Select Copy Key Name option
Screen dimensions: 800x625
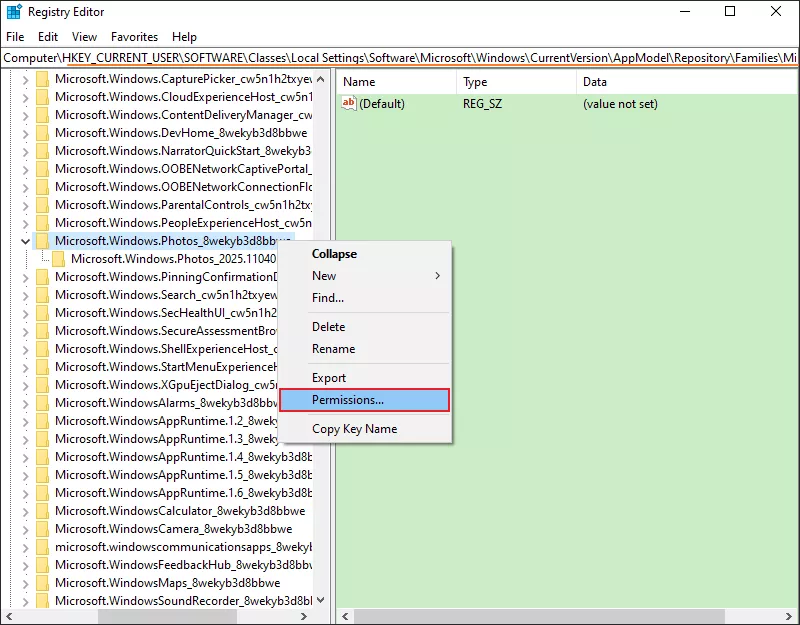click(x=364, y=429)
